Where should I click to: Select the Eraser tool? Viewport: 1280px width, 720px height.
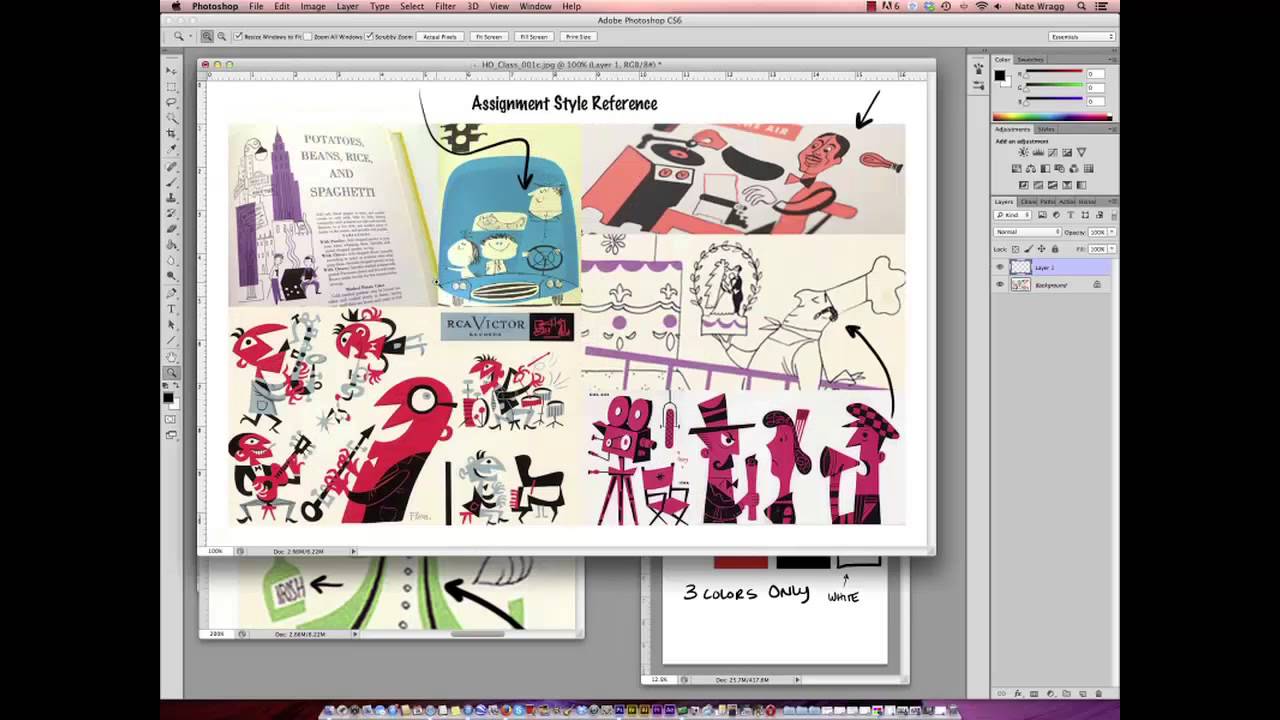click(171, 229)
